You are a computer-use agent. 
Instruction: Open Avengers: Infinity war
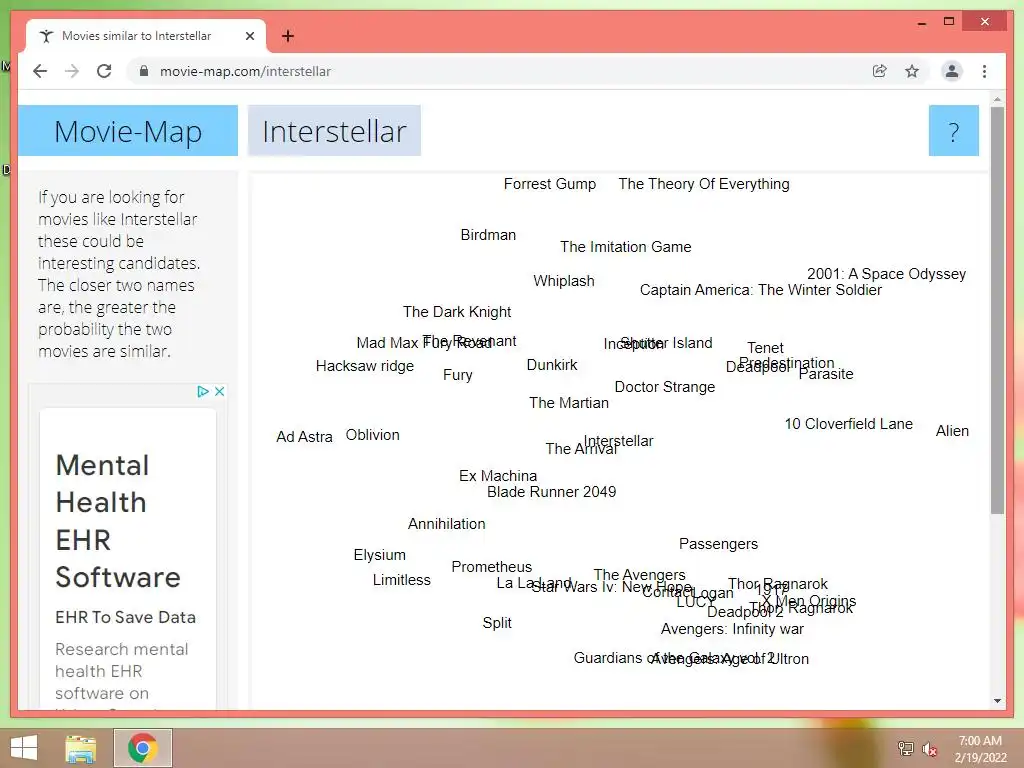click(x=732, y=630)
